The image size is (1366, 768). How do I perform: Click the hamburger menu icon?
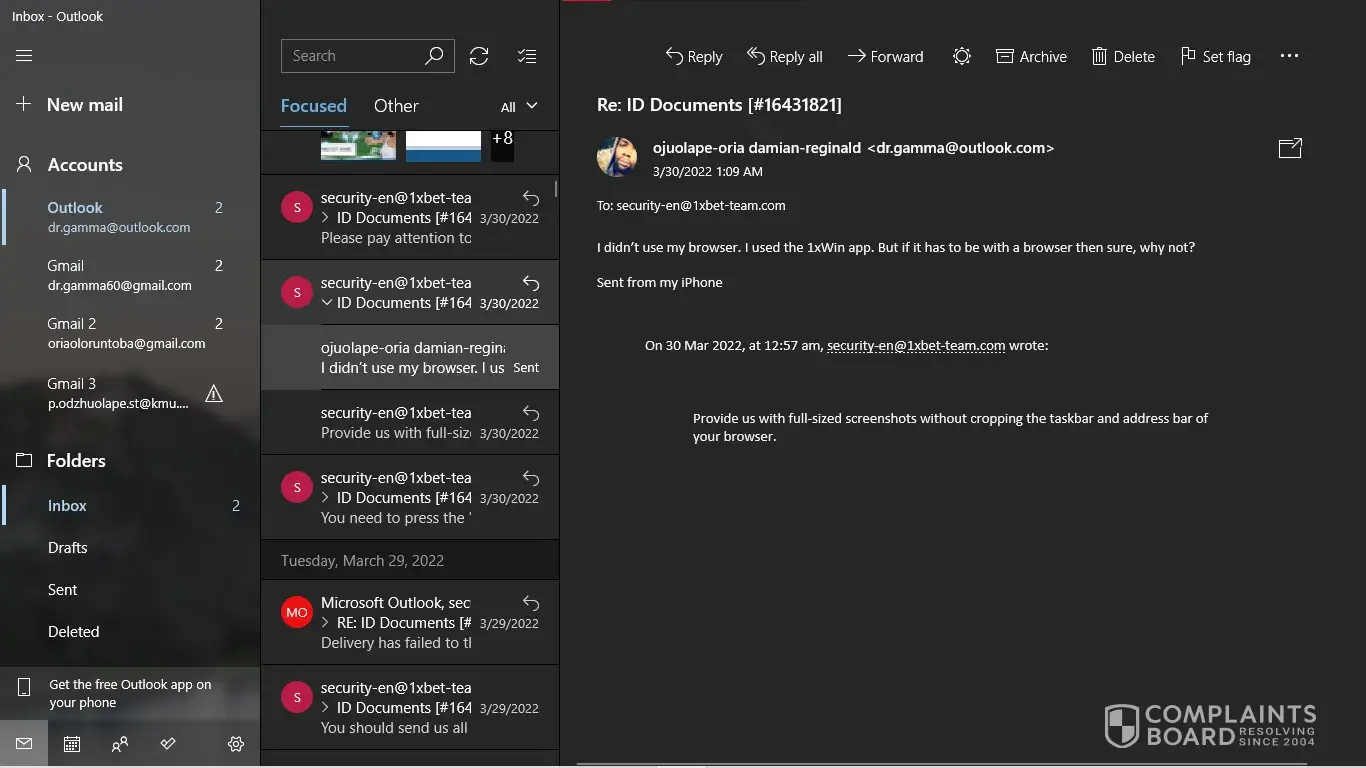24,56
